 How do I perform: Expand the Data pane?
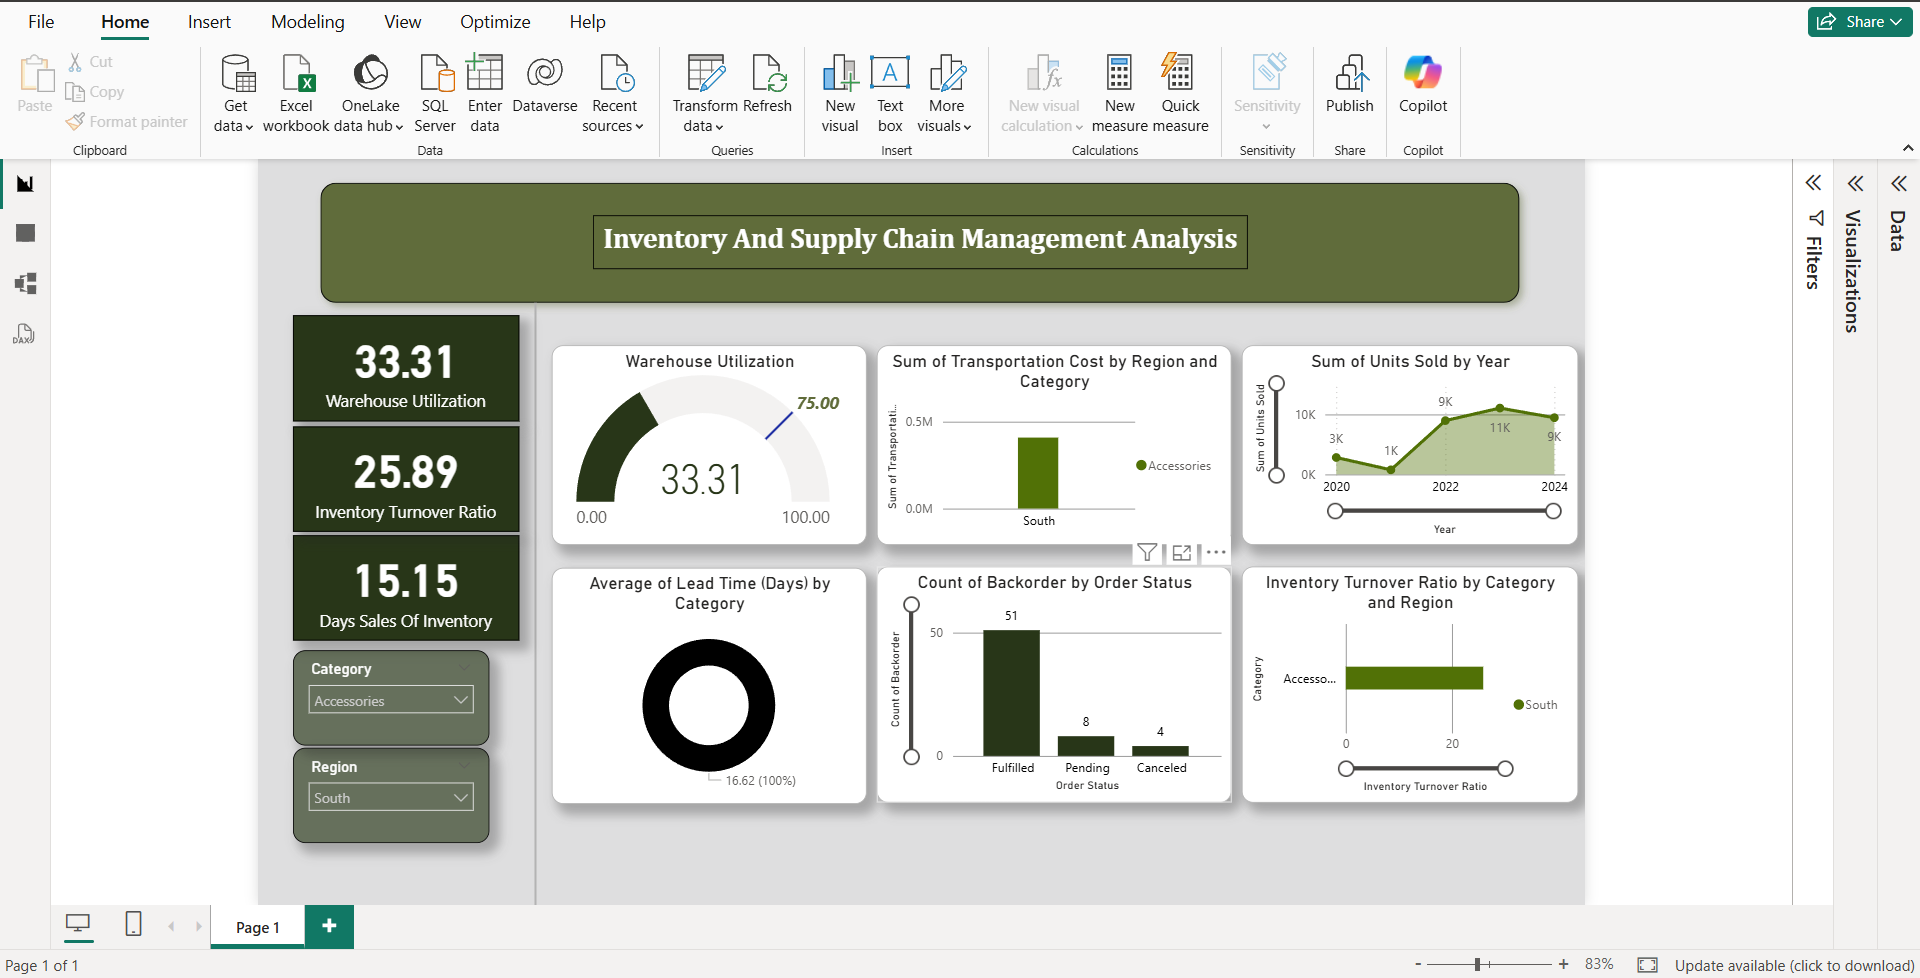[1898, 183]
